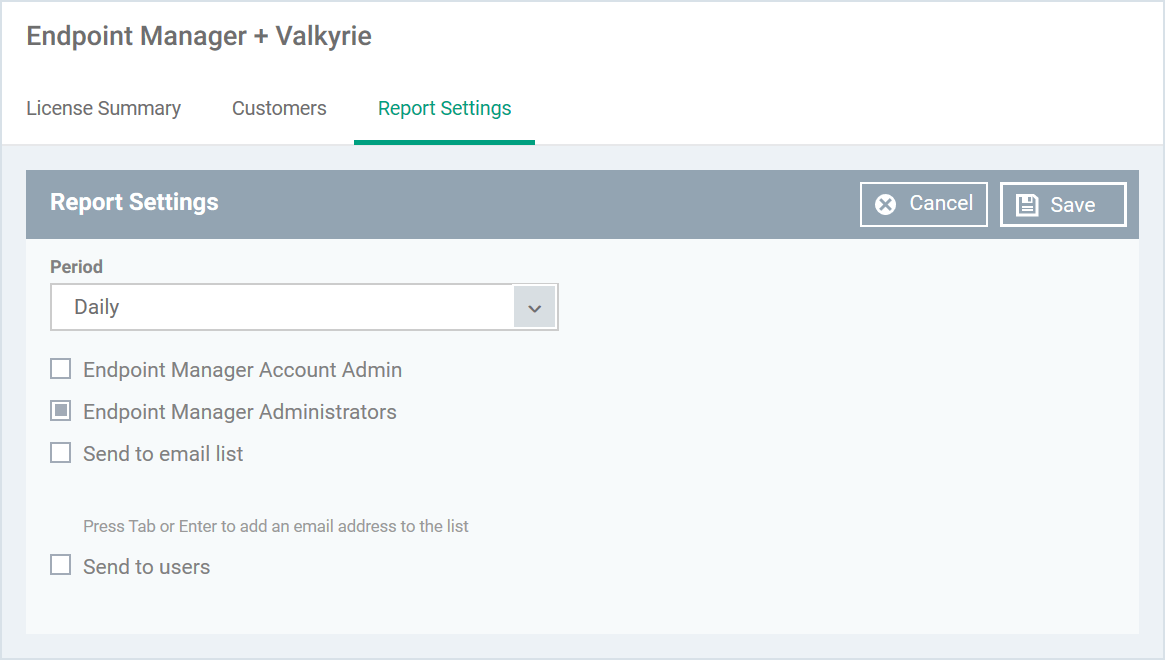
Task: Click the Save button
Action: (1063, 204)
